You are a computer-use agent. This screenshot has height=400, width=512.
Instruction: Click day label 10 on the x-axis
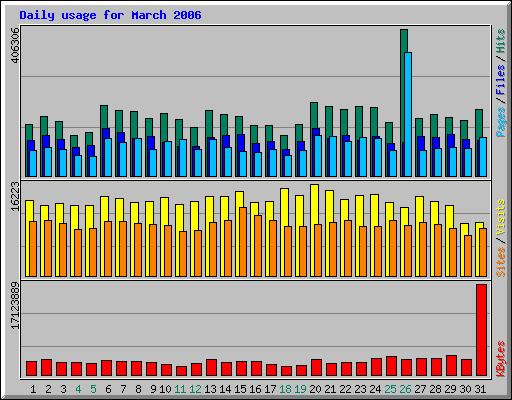(x=165, y=389)
